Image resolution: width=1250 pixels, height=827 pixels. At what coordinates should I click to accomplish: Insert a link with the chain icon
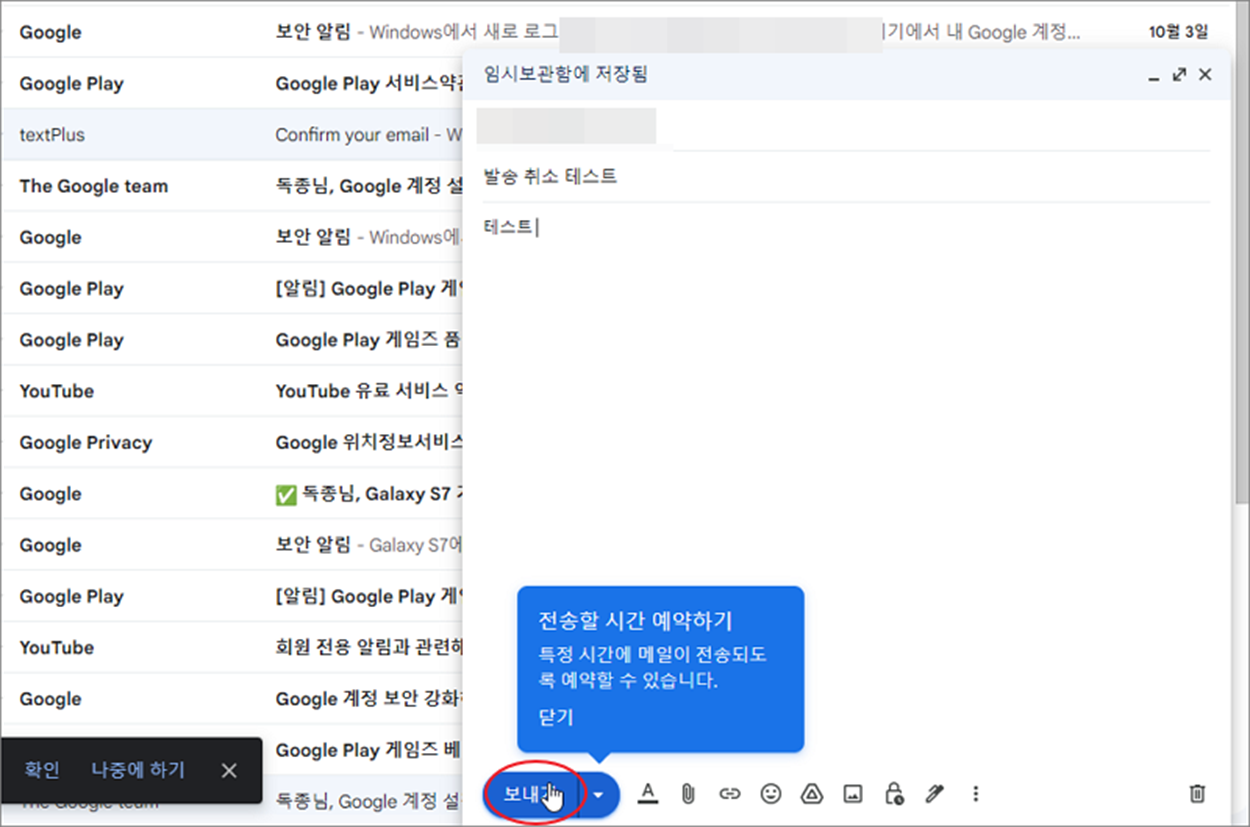pos(730,794)
